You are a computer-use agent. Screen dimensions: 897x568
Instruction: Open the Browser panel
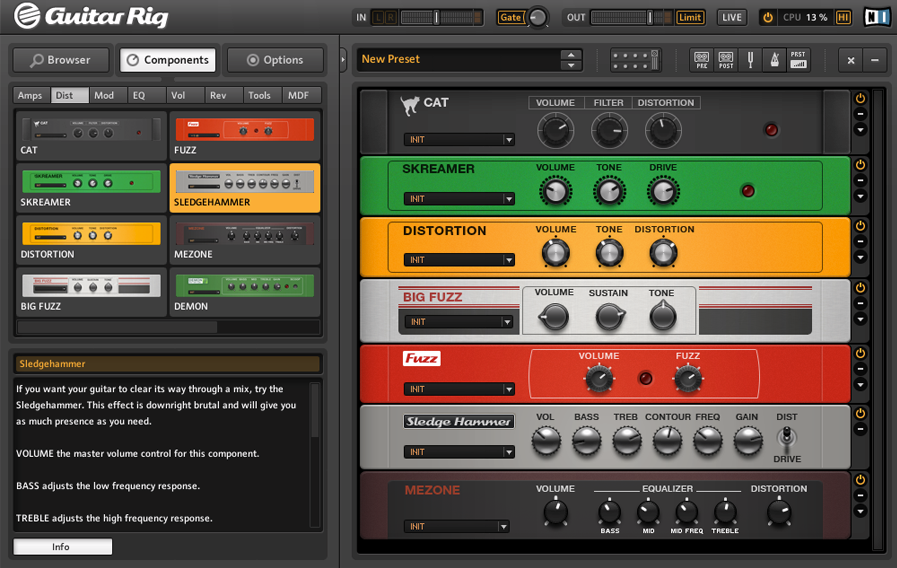click(x=61, y=59)
